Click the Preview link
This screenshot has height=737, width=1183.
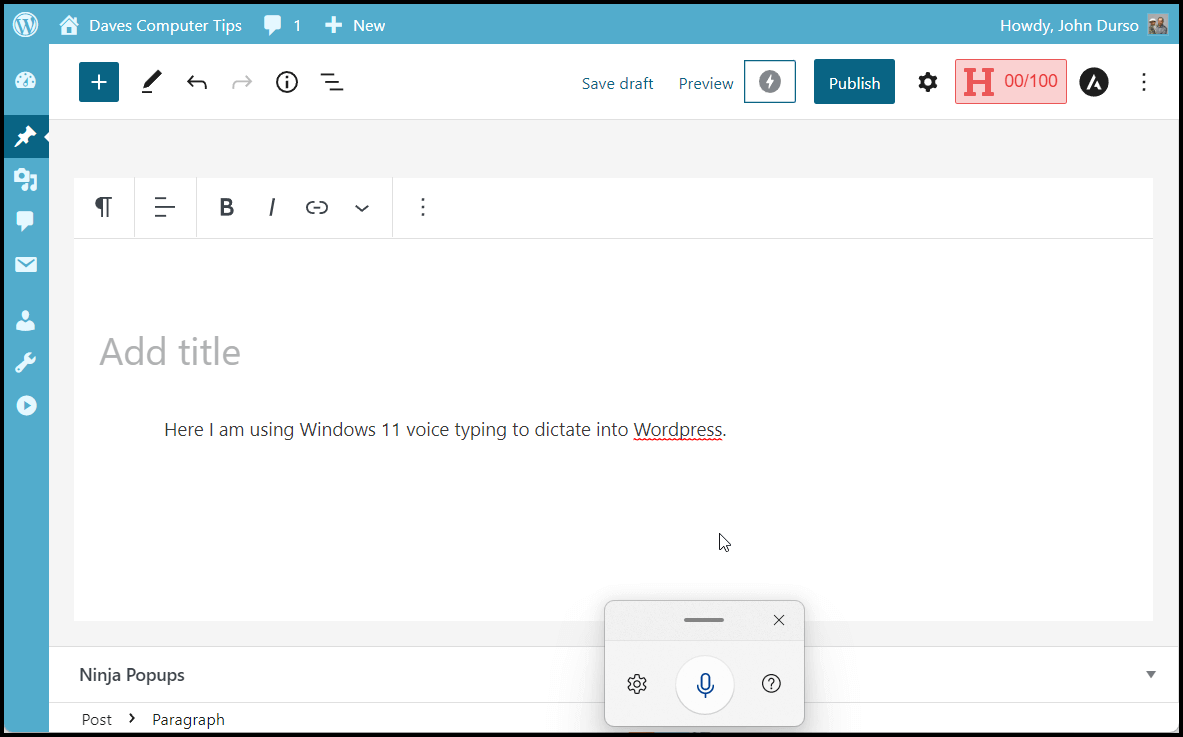(705, 84)
